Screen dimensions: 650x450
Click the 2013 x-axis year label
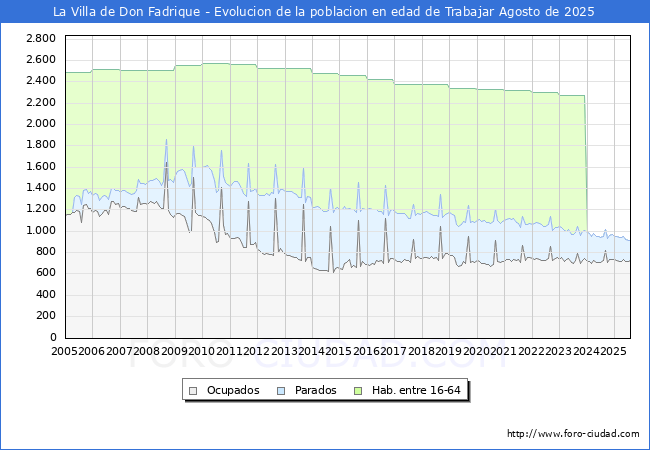click(284, 351)
